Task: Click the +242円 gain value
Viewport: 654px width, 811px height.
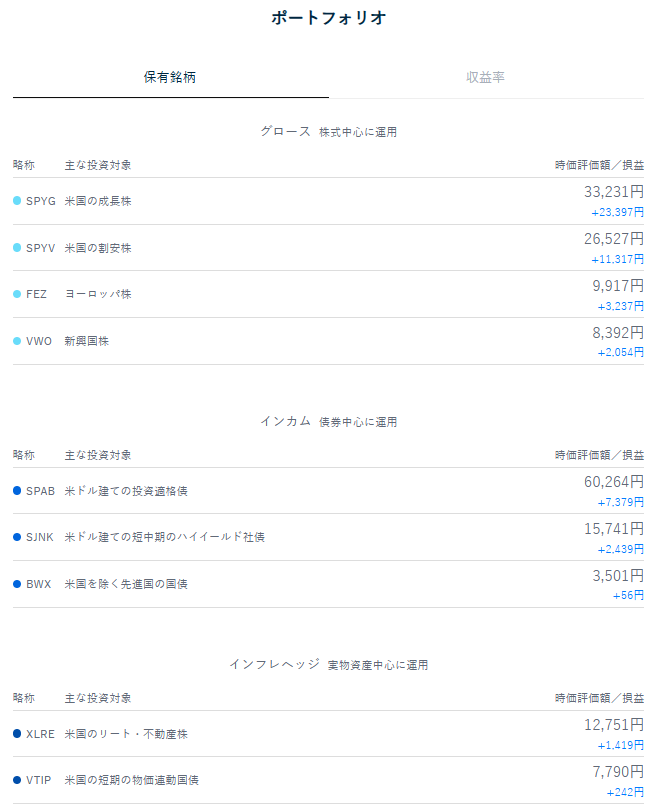Action: (x=626, y=793)
